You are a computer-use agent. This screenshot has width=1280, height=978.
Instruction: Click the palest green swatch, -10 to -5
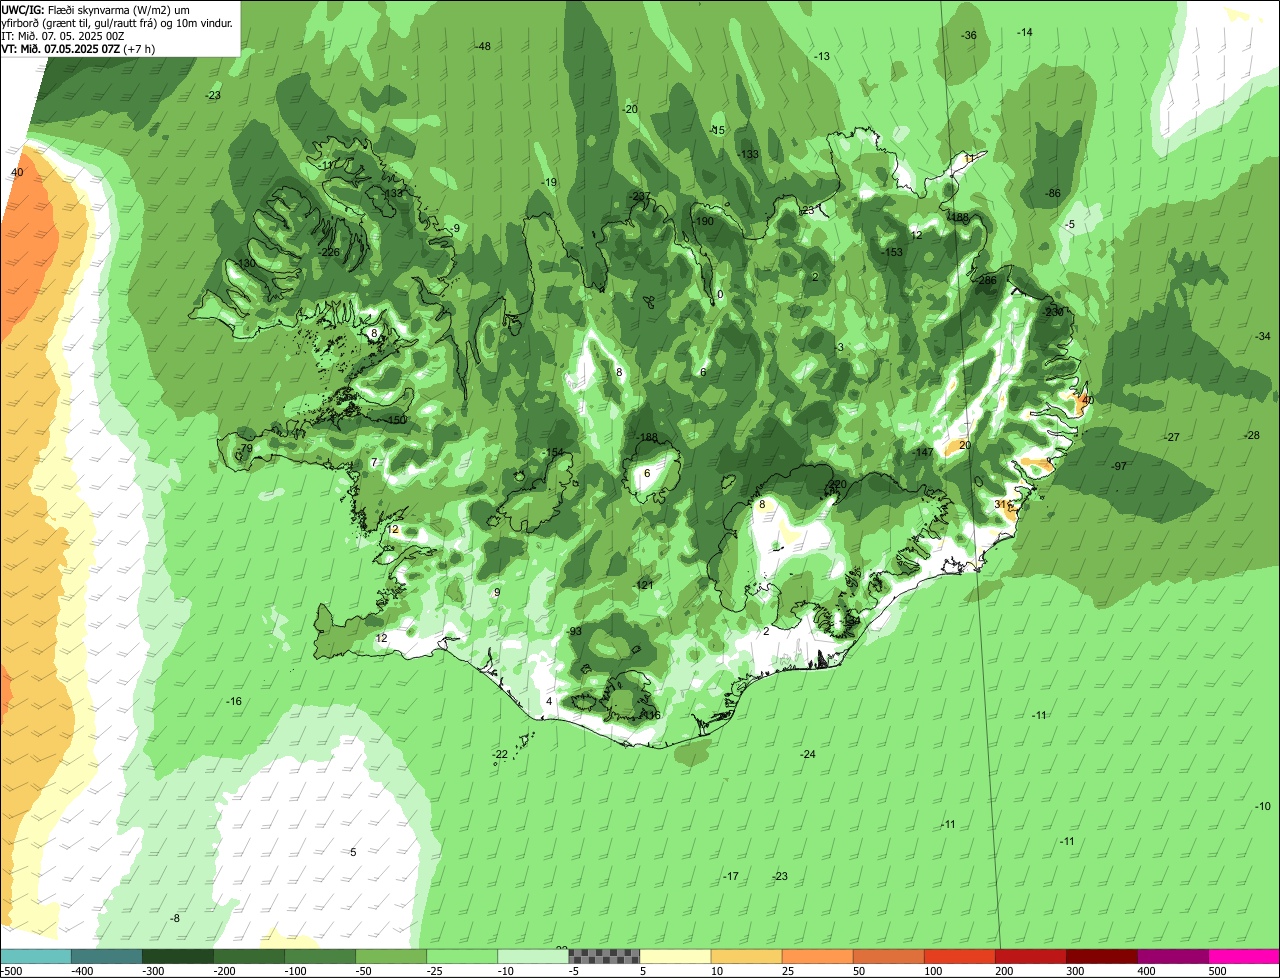(x=533, y=957)
